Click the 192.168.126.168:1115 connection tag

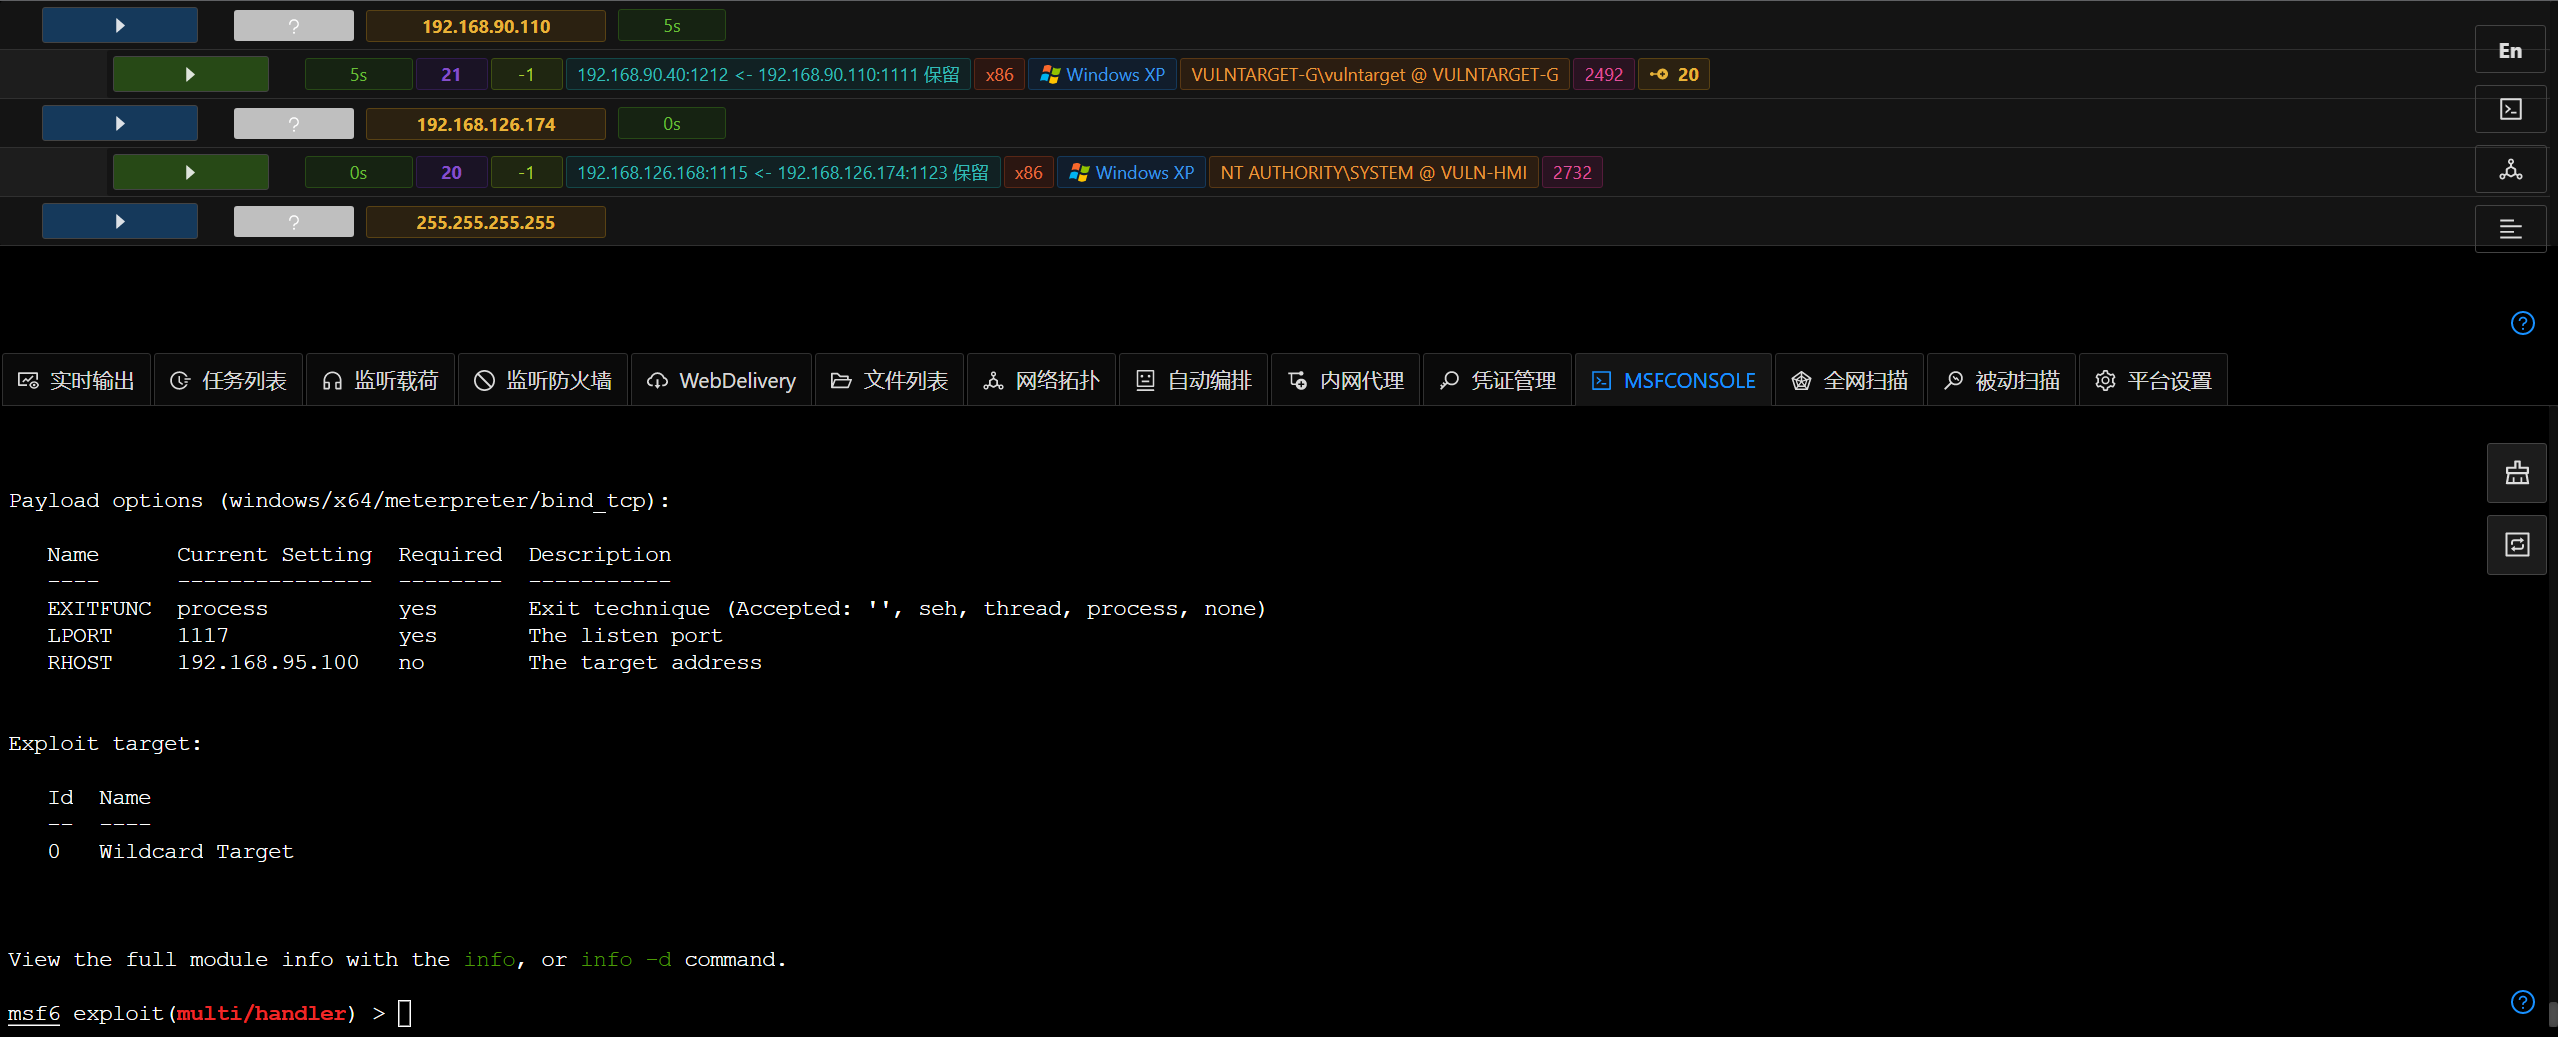(x=783, y=173)
